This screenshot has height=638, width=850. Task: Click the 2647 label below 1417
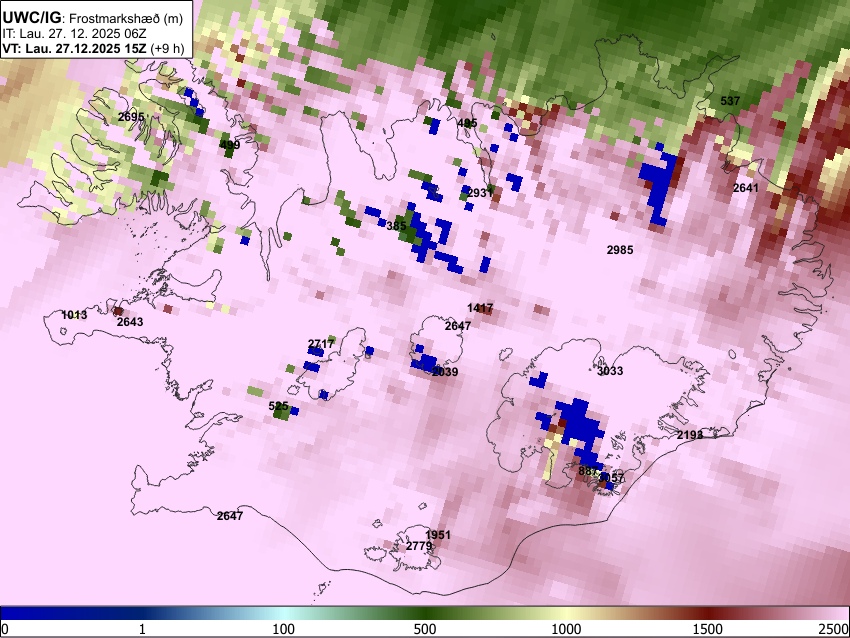click(458, 326)
